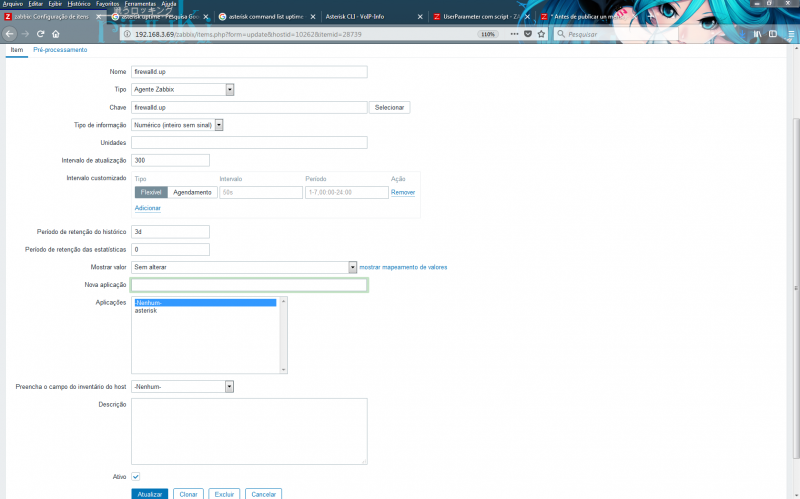Go back with the browser back arrow
800x499 pixels.
(9, 34)
